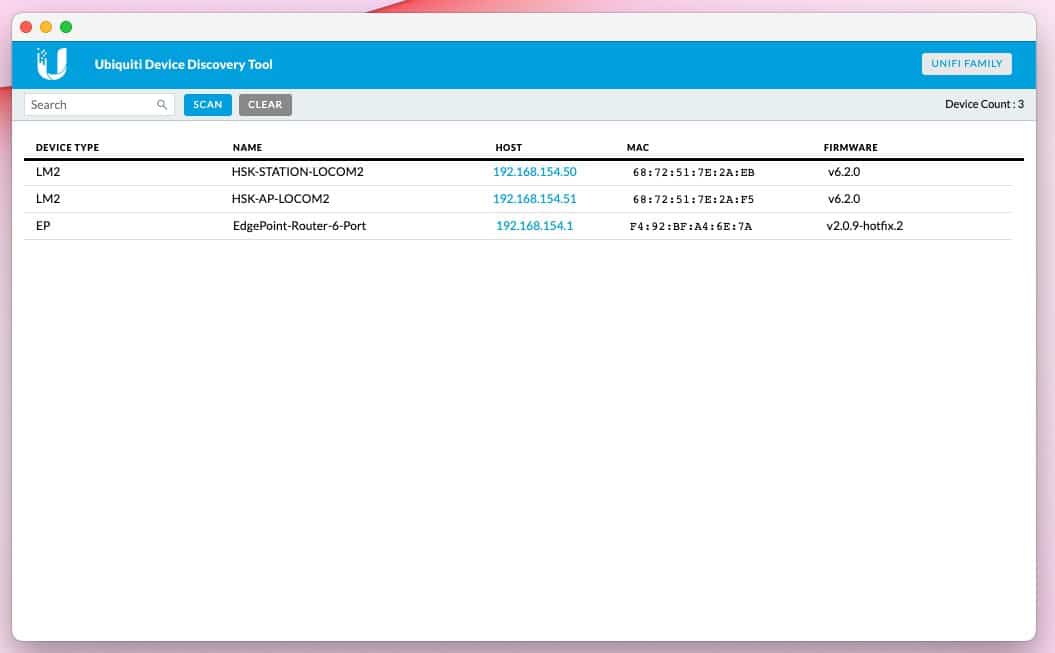Open host link 192.168.154.51
Screen dimensions: 1055x653
tap(535, 199)
